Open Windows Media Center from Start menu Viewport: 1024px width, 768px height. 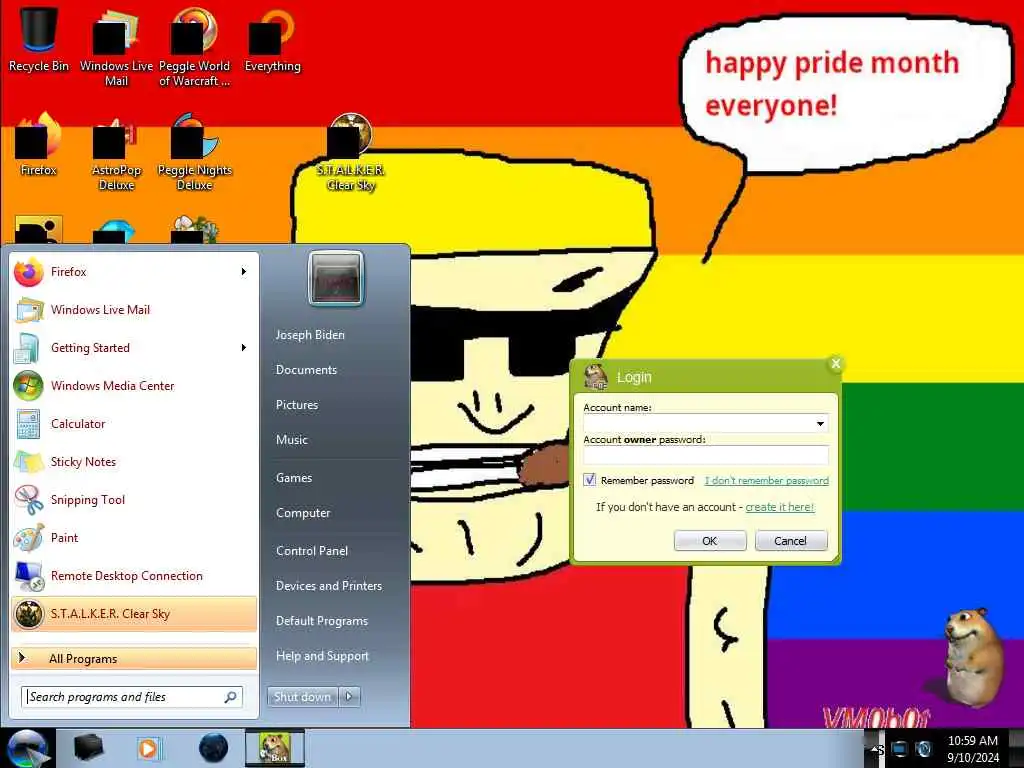[133, 385]
